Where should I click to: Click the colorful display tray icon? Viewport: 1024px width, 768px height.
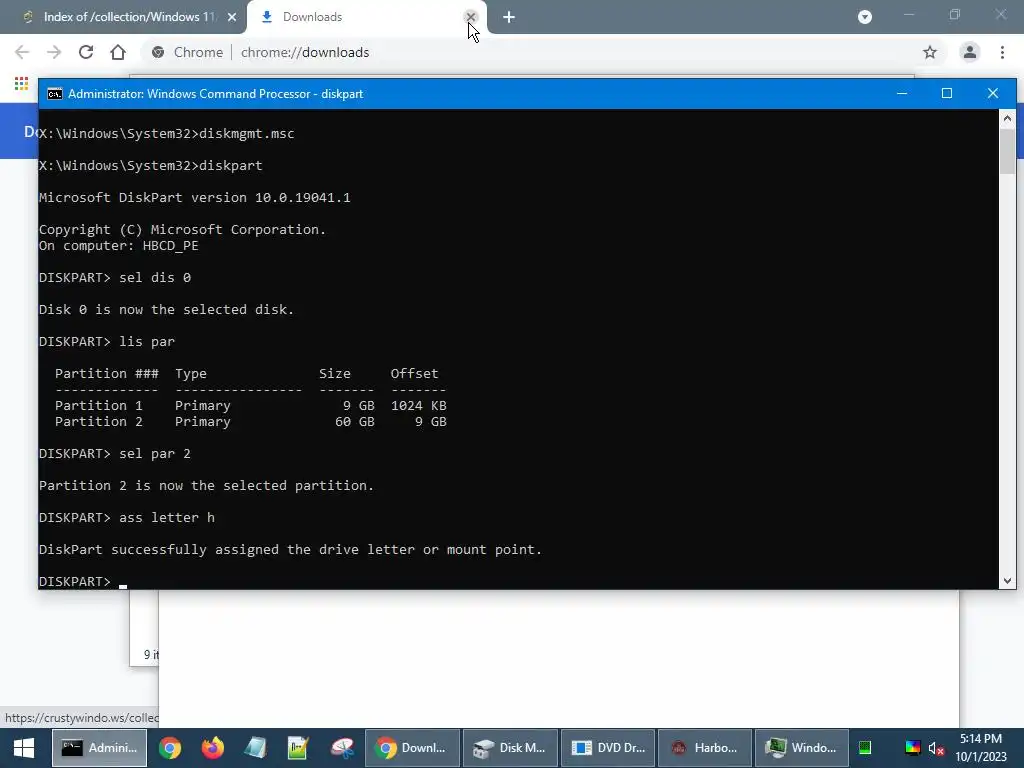(x=912, y=748)
